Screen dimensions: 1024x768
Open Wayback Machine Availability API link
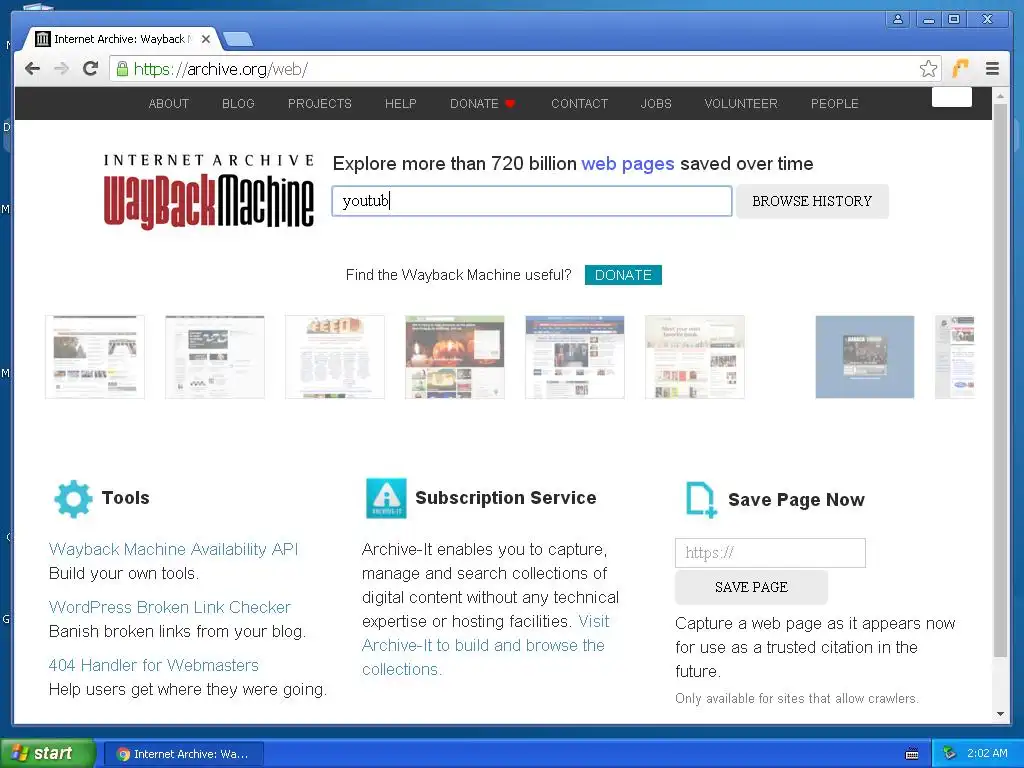click(173, 549)
